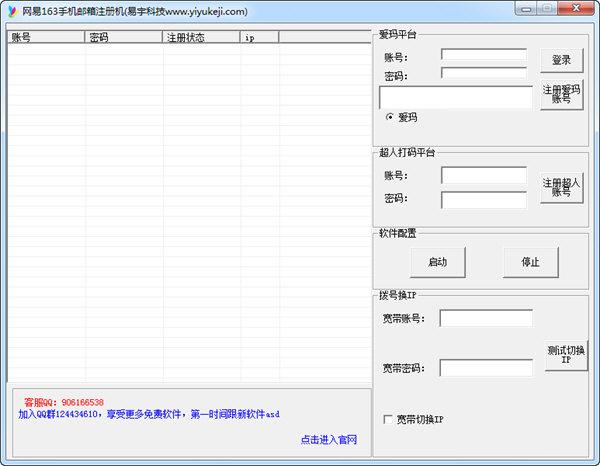
Task: Click the large text box under 爱玛平台 密码
Action: point(455,97)
